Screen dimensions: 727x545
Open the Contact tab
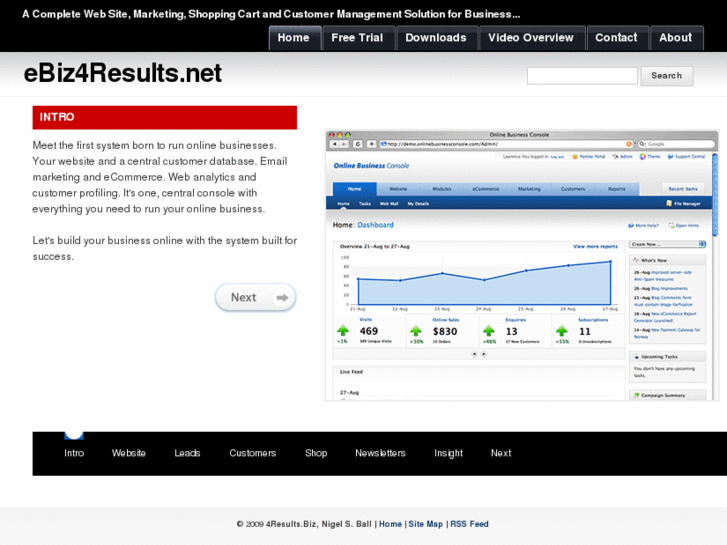[x=616, y=38]
